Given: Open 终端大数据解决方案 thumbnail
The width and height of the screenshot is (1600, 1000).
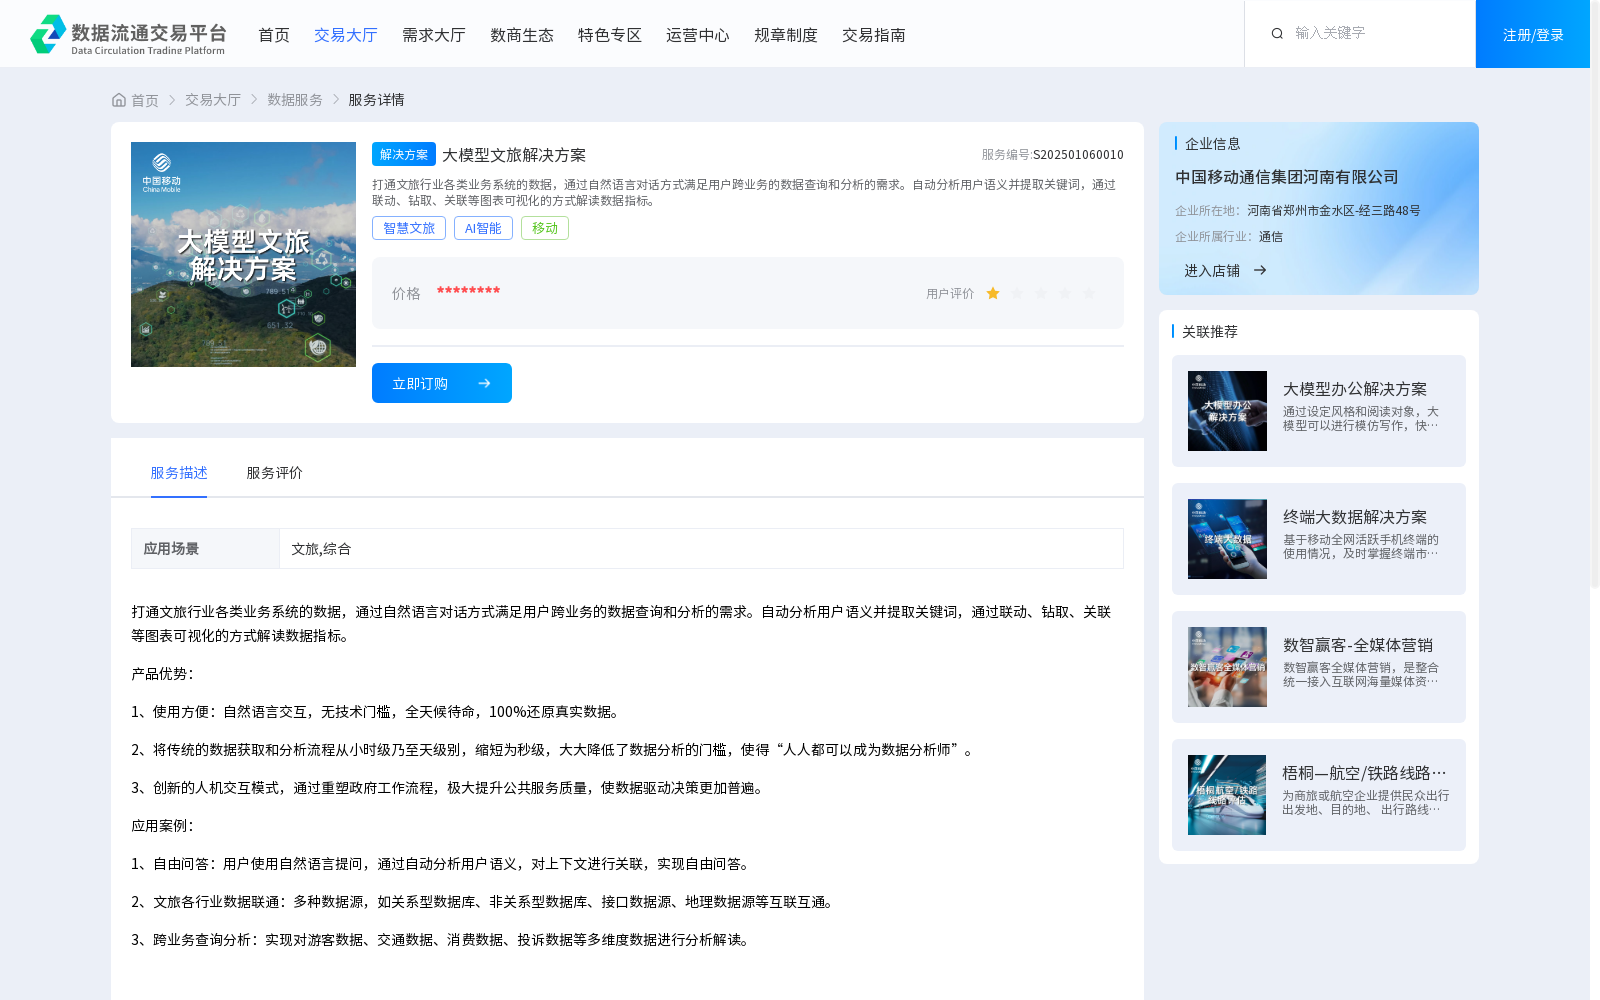Looking at the screenshot, I should pos(1227,539).
